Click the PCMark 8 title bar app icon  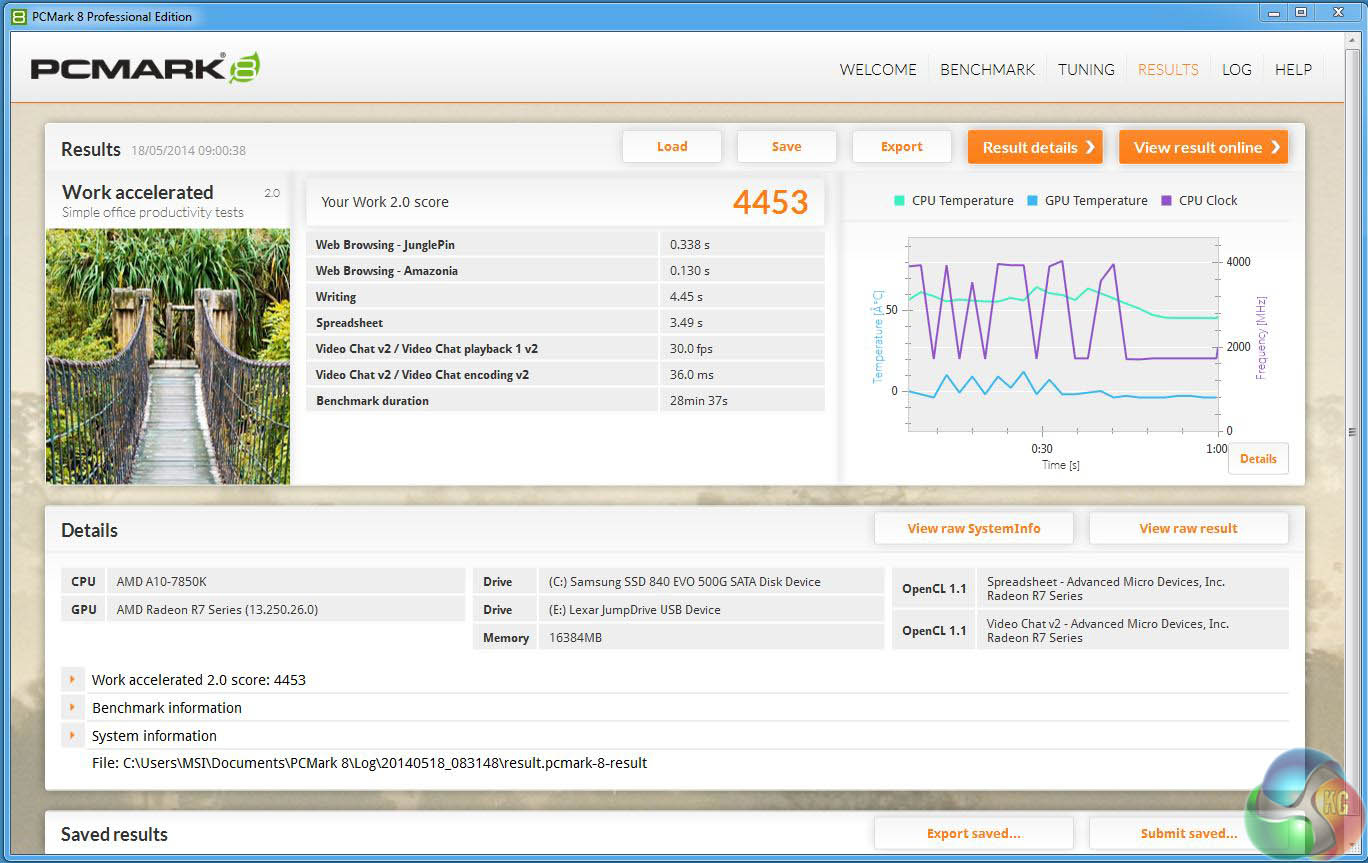click(x=18, y=16)
